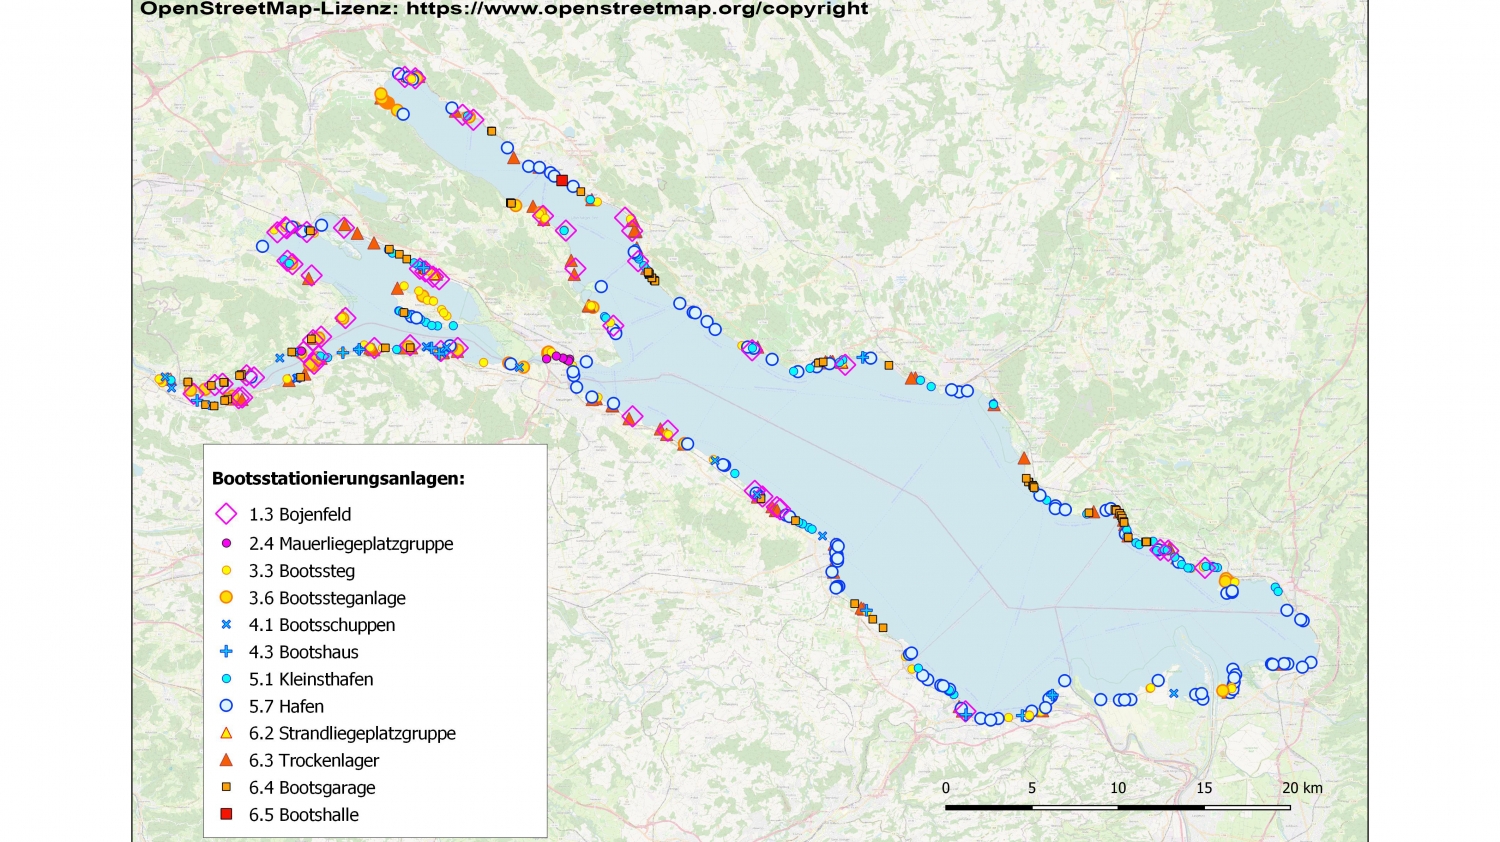Click the '1.3 Bojenfeld' legend text
Screen dimensions: 1500x842
300,514
